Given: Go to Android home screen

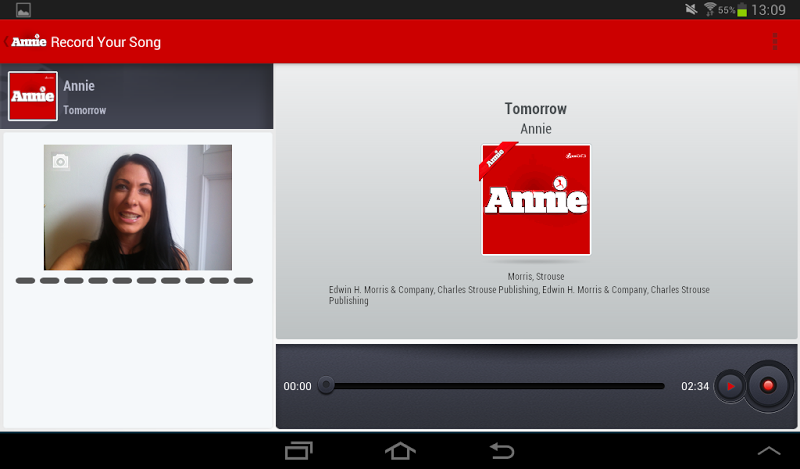Looking at the screenshot, I should [x=400, y=451].
